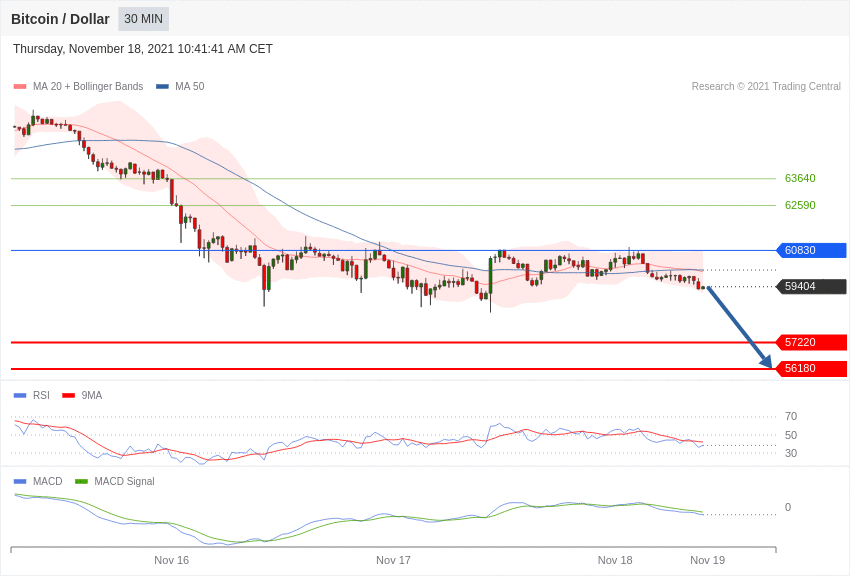This screenshot has width=850, height=576.
Task: Click the RSI 70 axis value
Action: pos(791,417)
